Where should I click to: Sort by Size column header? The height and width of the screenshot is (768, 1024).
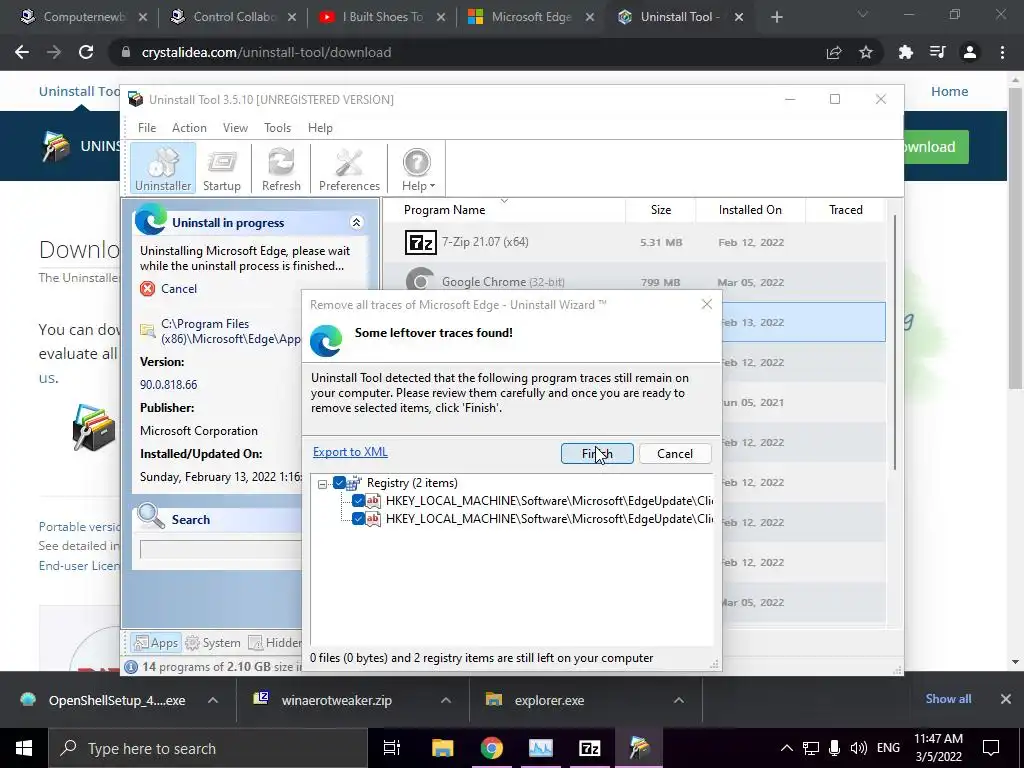pyautogui.click(x=660, y=210)
